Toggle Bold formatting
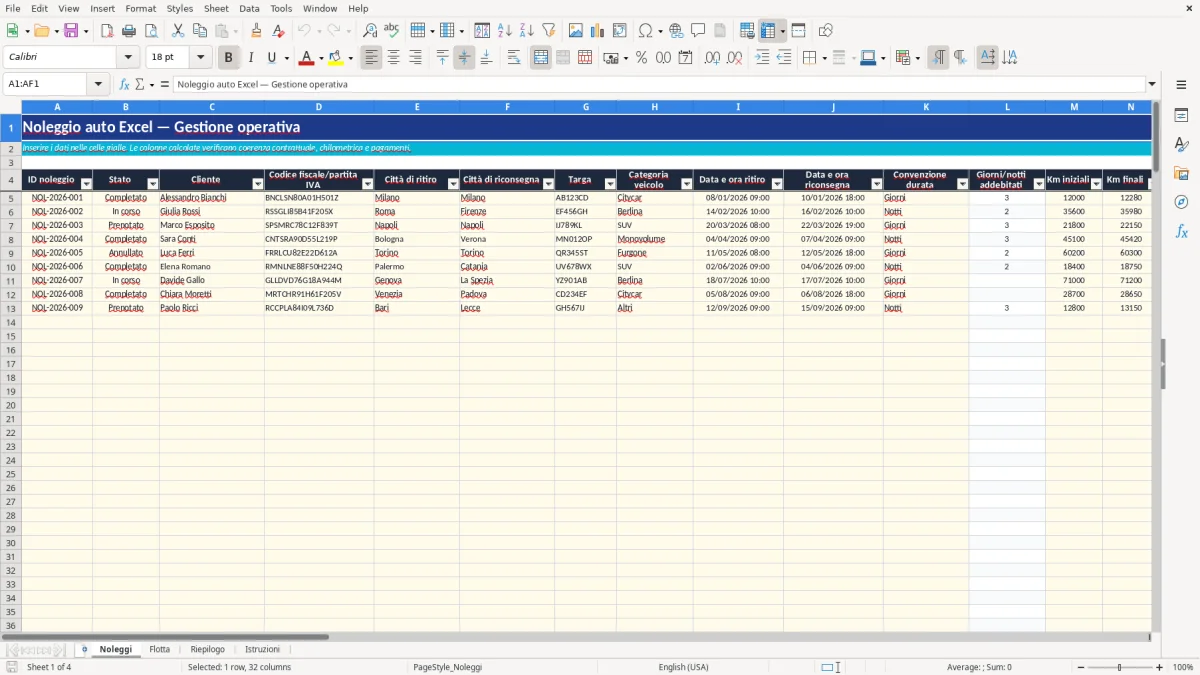 click(229, 57)
